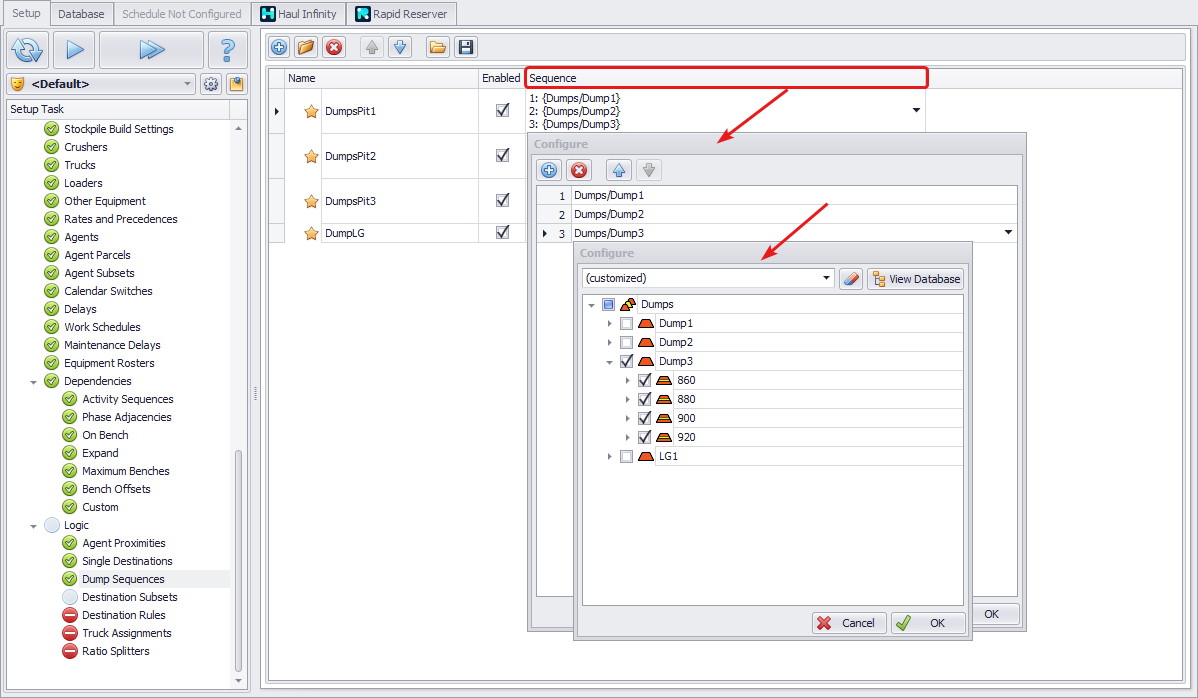Toggle Enabled checkbox for DumpsPit3

pyautogui.click(x=502, y=200)
